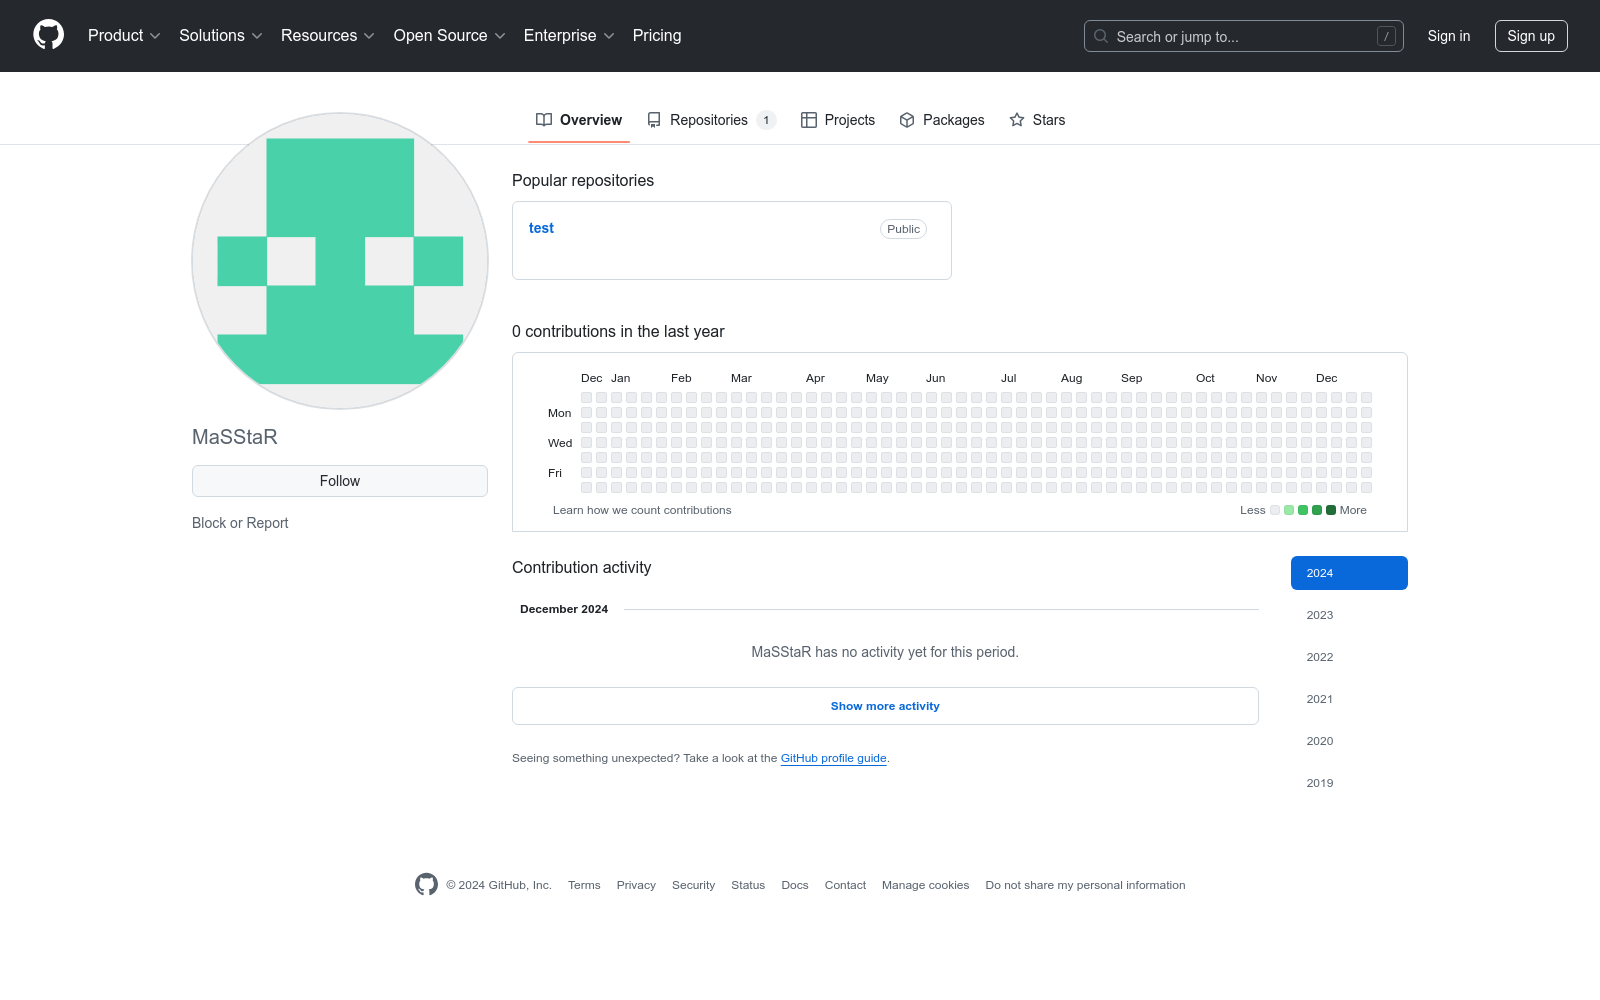Click the lightest legend square beside Less
This screenshot has width=1600, height=1000.
[x=1275, y=510]
